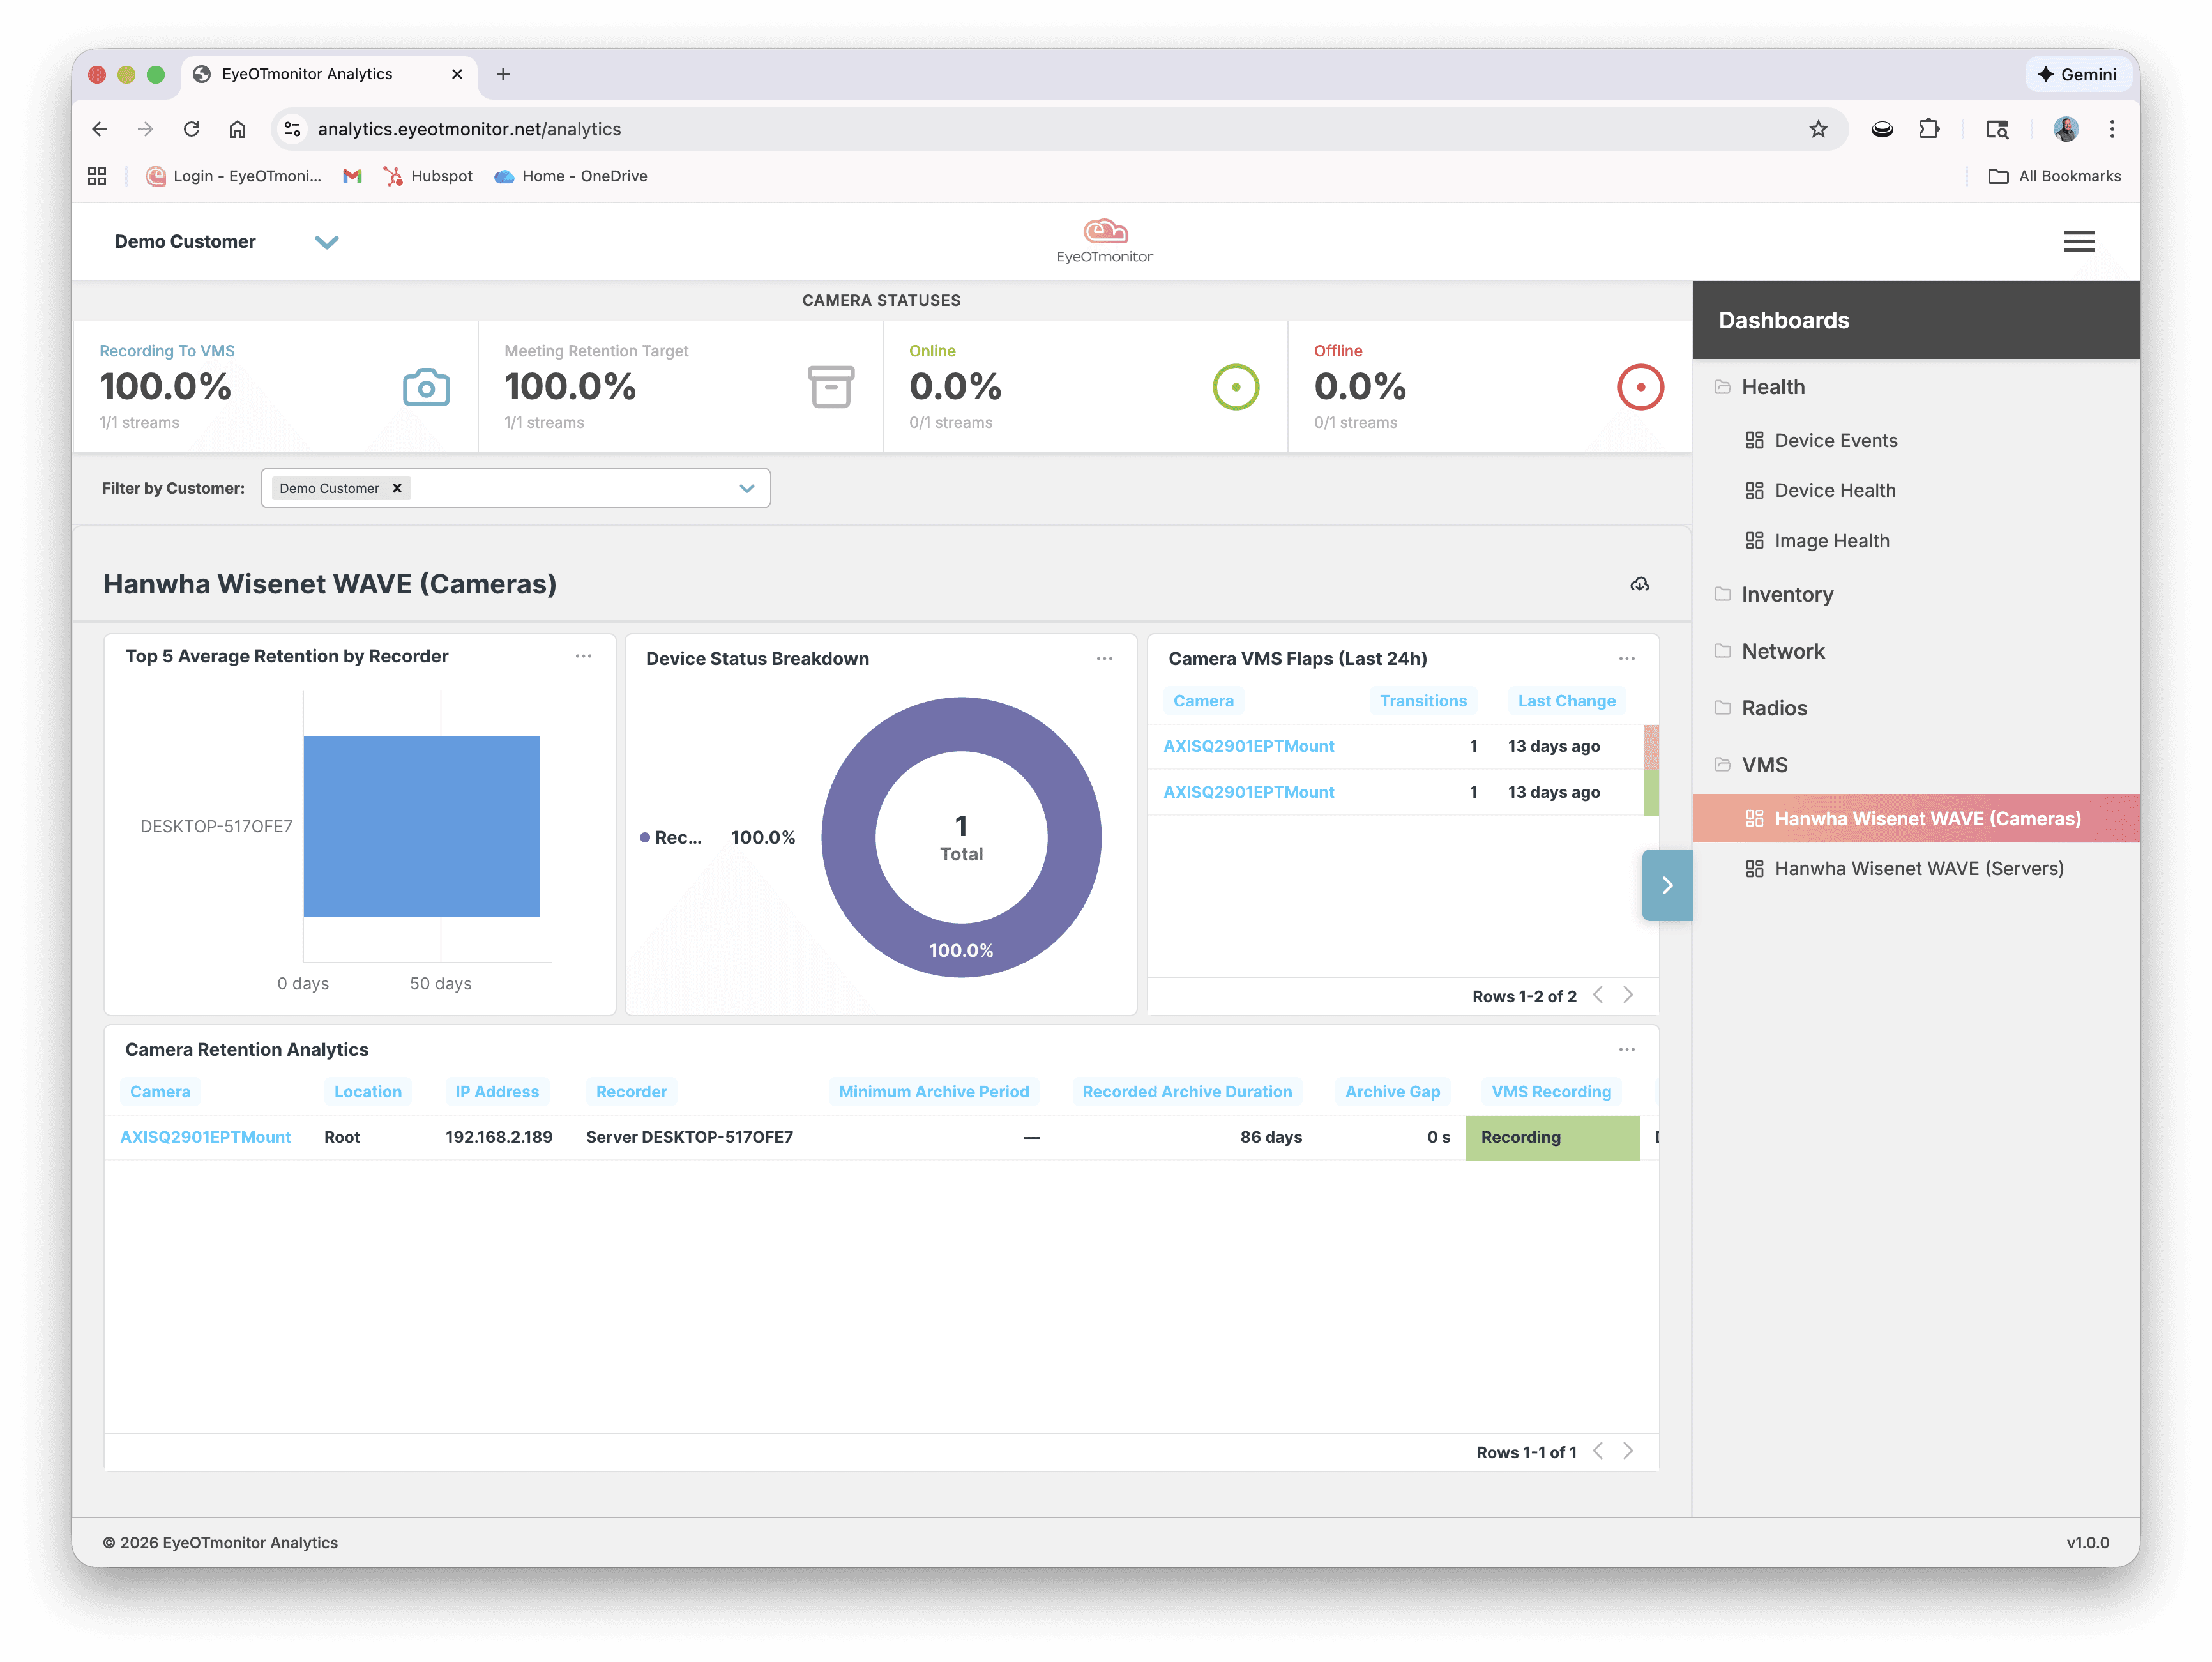Open the Demo Customer dropdown chevron in header
The image size is (2212, 1662).
327,242
